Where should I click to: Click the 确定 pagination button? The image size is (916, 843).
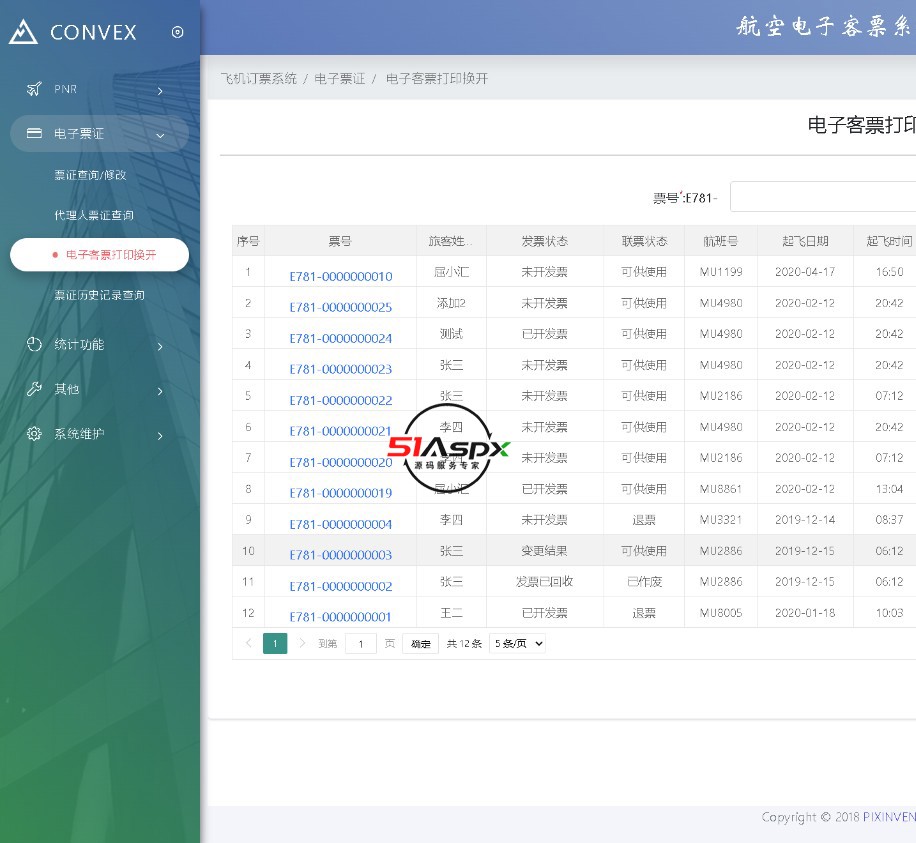pos(421,644)
